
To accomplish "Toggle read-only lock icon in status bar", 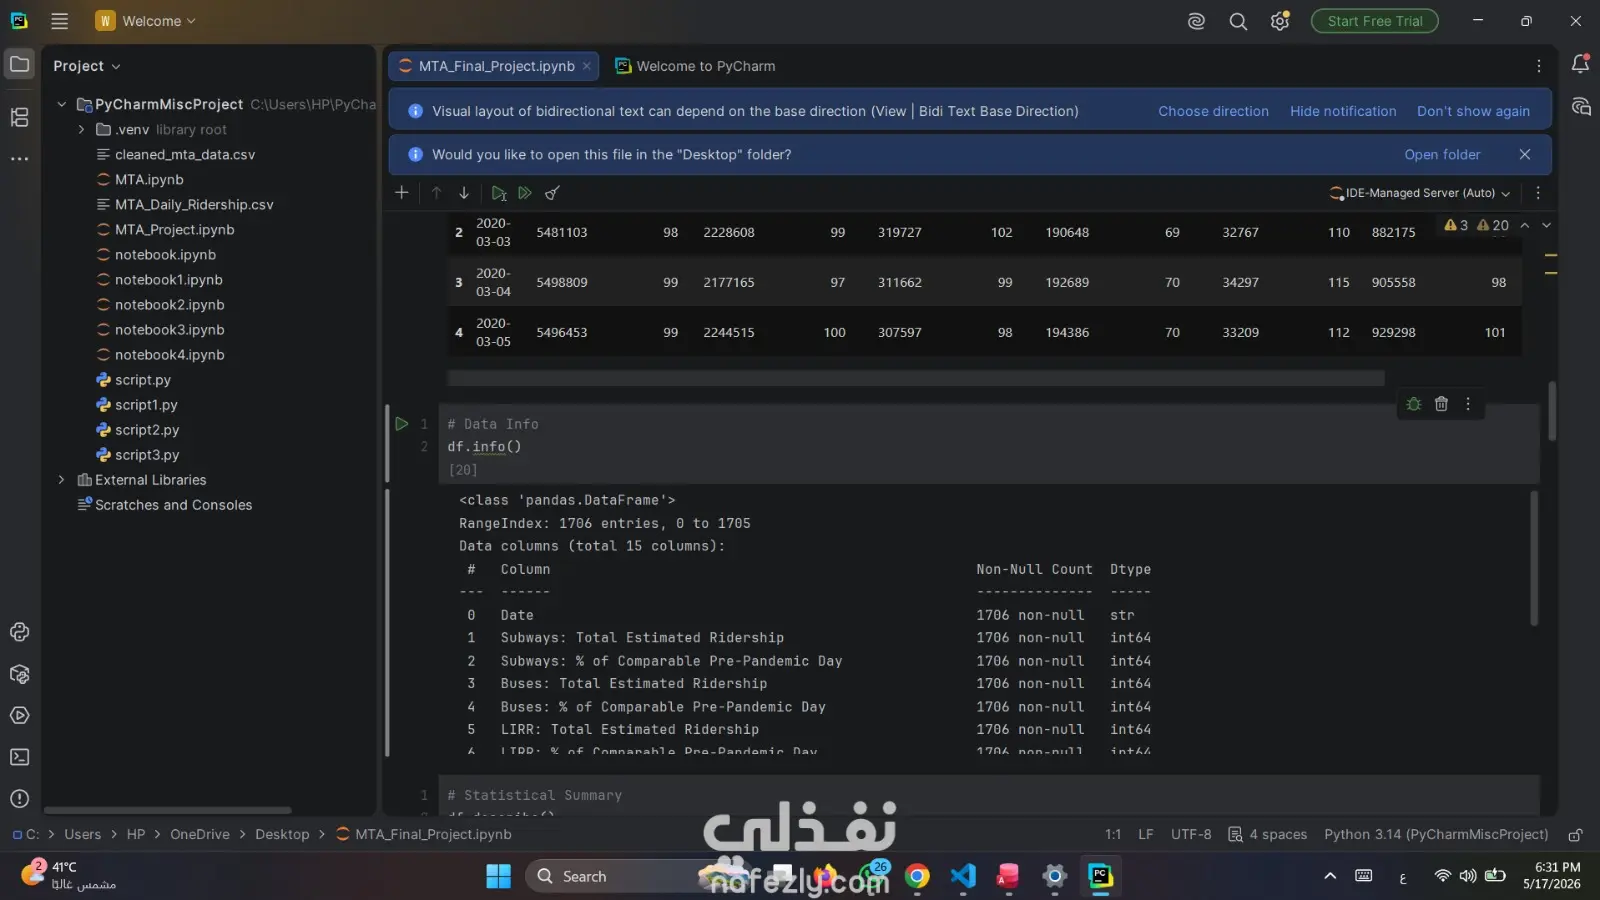I will tap(1575, 835).
